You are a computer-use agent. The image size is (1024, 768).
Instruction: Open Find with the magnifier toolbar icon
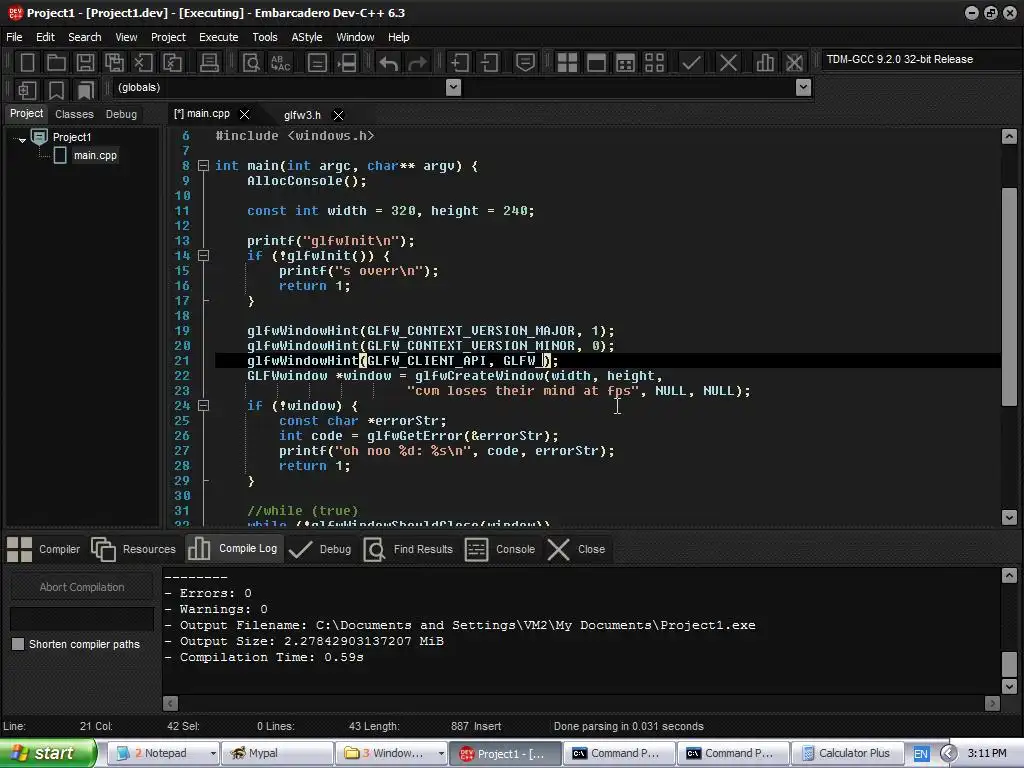251,63
